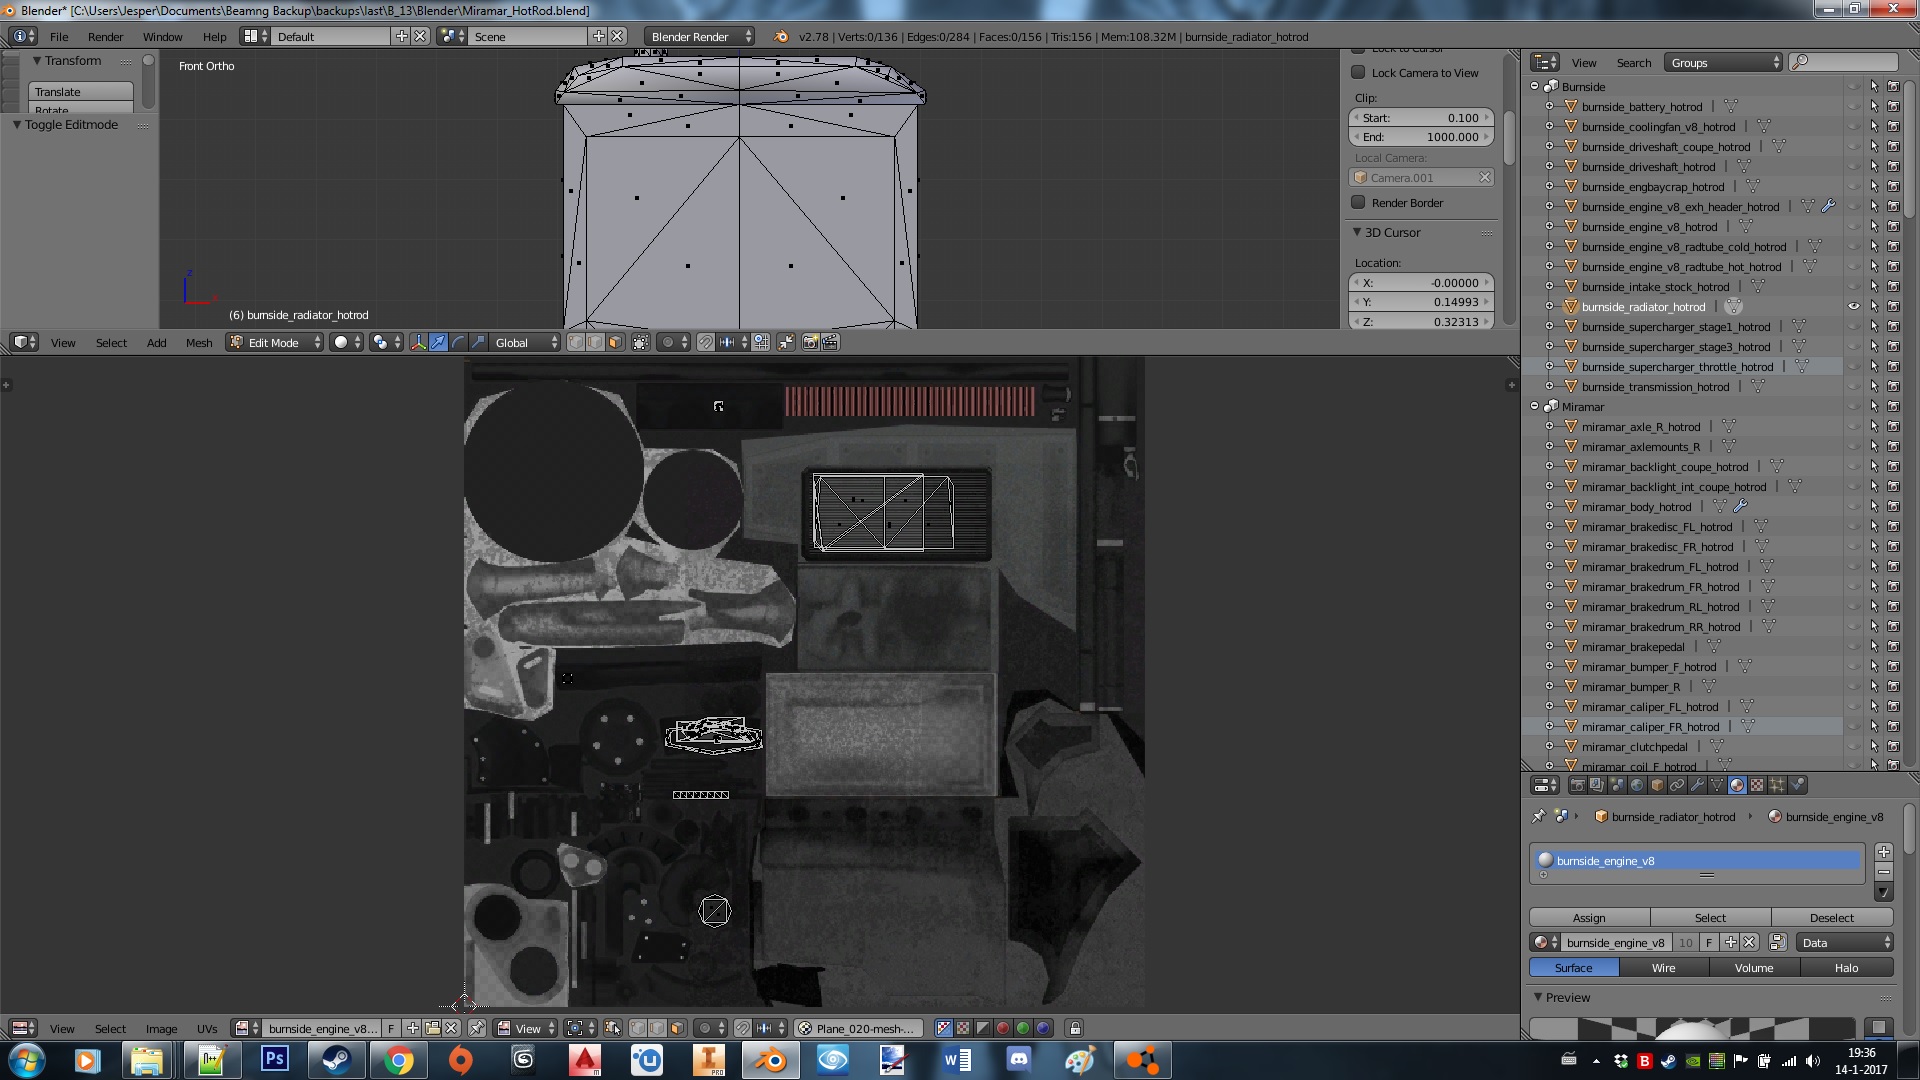Open the Mesh Data tab (triangle icon)

coord(1717,785)
